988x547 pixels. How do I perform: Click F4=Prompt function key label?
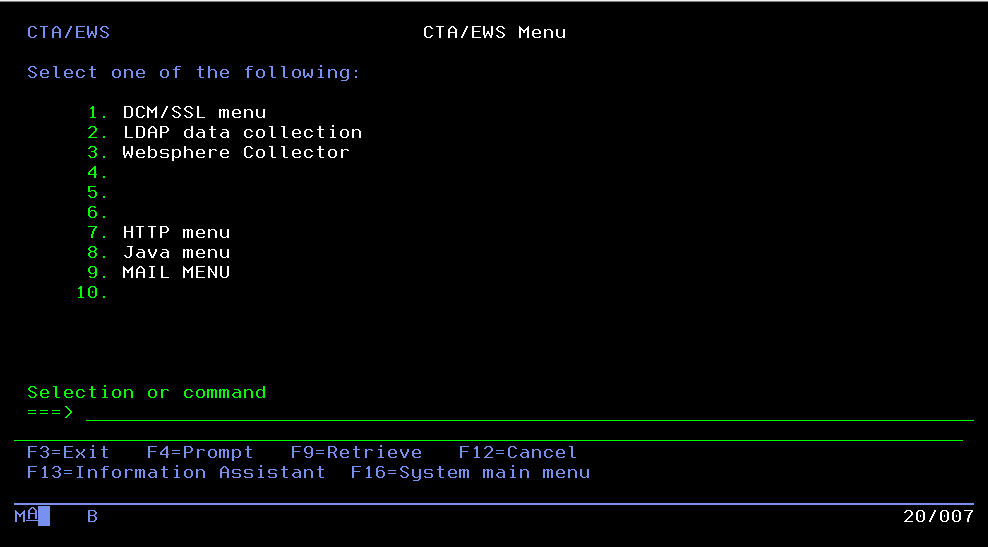coord(200,452)
